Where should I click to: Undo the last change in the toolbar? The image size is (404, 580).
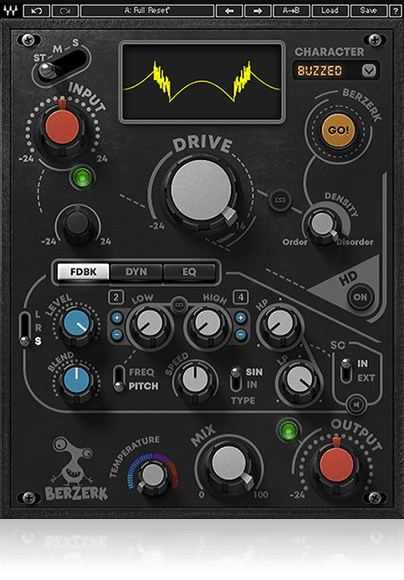coord(37,11)
